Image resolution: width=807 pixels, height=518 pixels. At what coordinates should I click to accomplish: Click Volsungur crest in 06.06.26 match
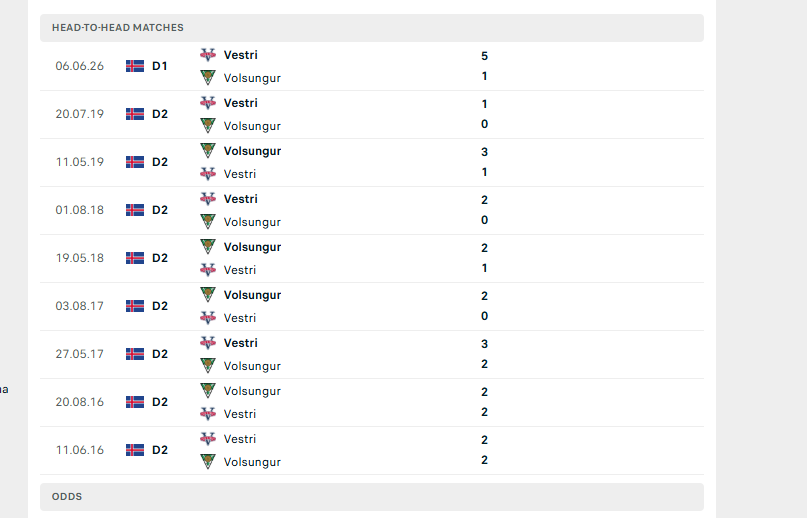208,78
